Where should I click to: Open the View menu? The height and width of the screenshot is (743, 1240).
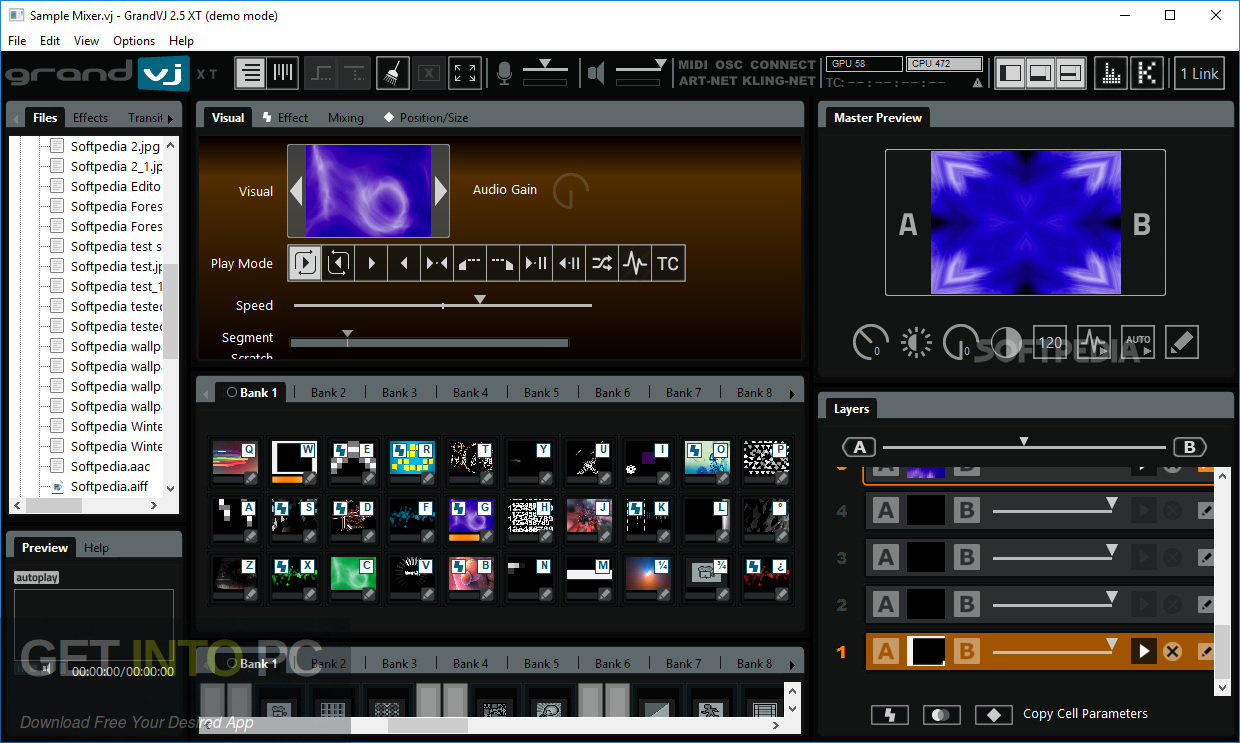click(86, 41)
